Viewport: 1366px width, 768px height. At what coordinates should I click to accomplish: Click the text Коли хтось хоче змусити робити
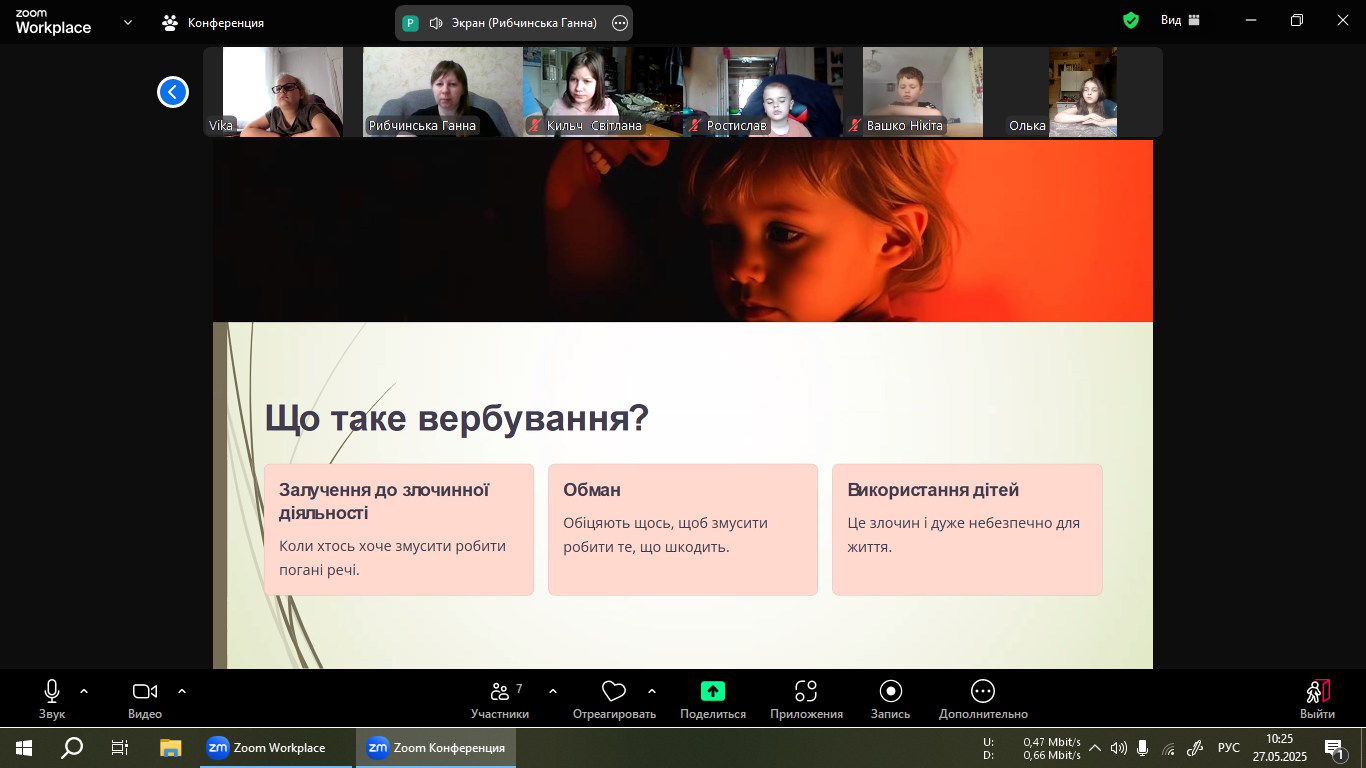392,546
